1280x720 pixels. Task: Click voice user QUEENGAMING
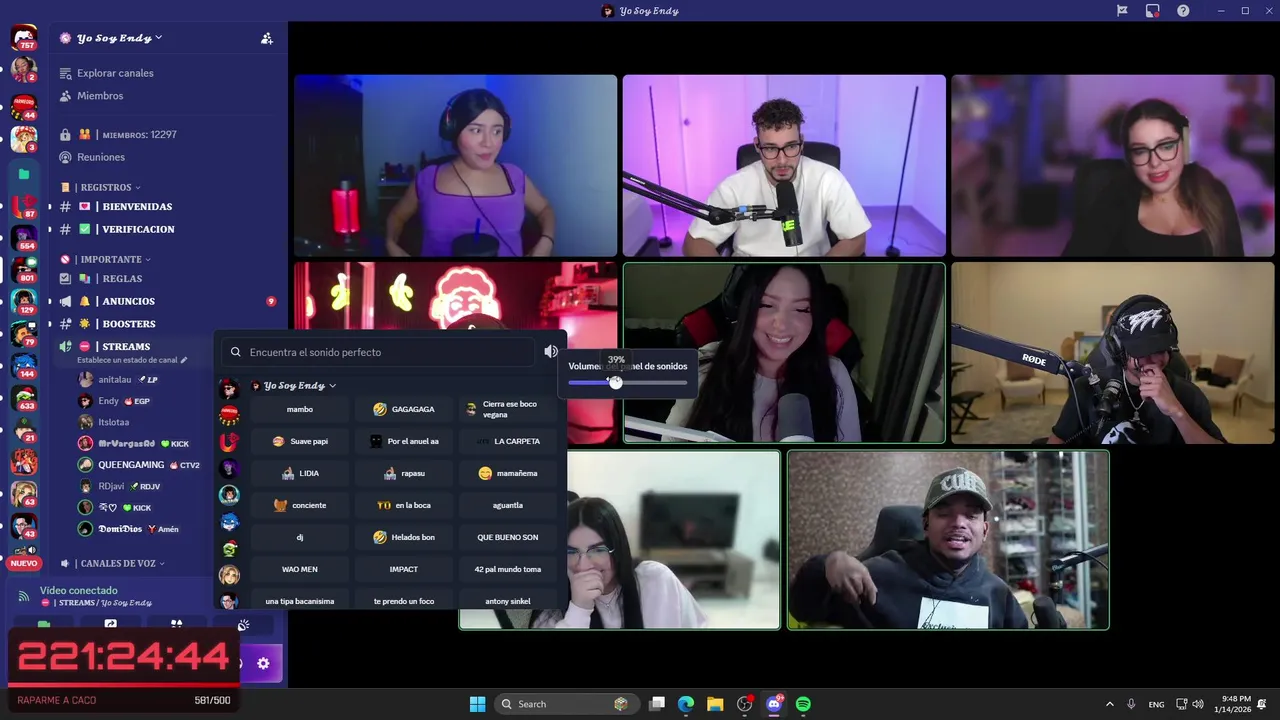pyautogui.click(x=140, y=465)
